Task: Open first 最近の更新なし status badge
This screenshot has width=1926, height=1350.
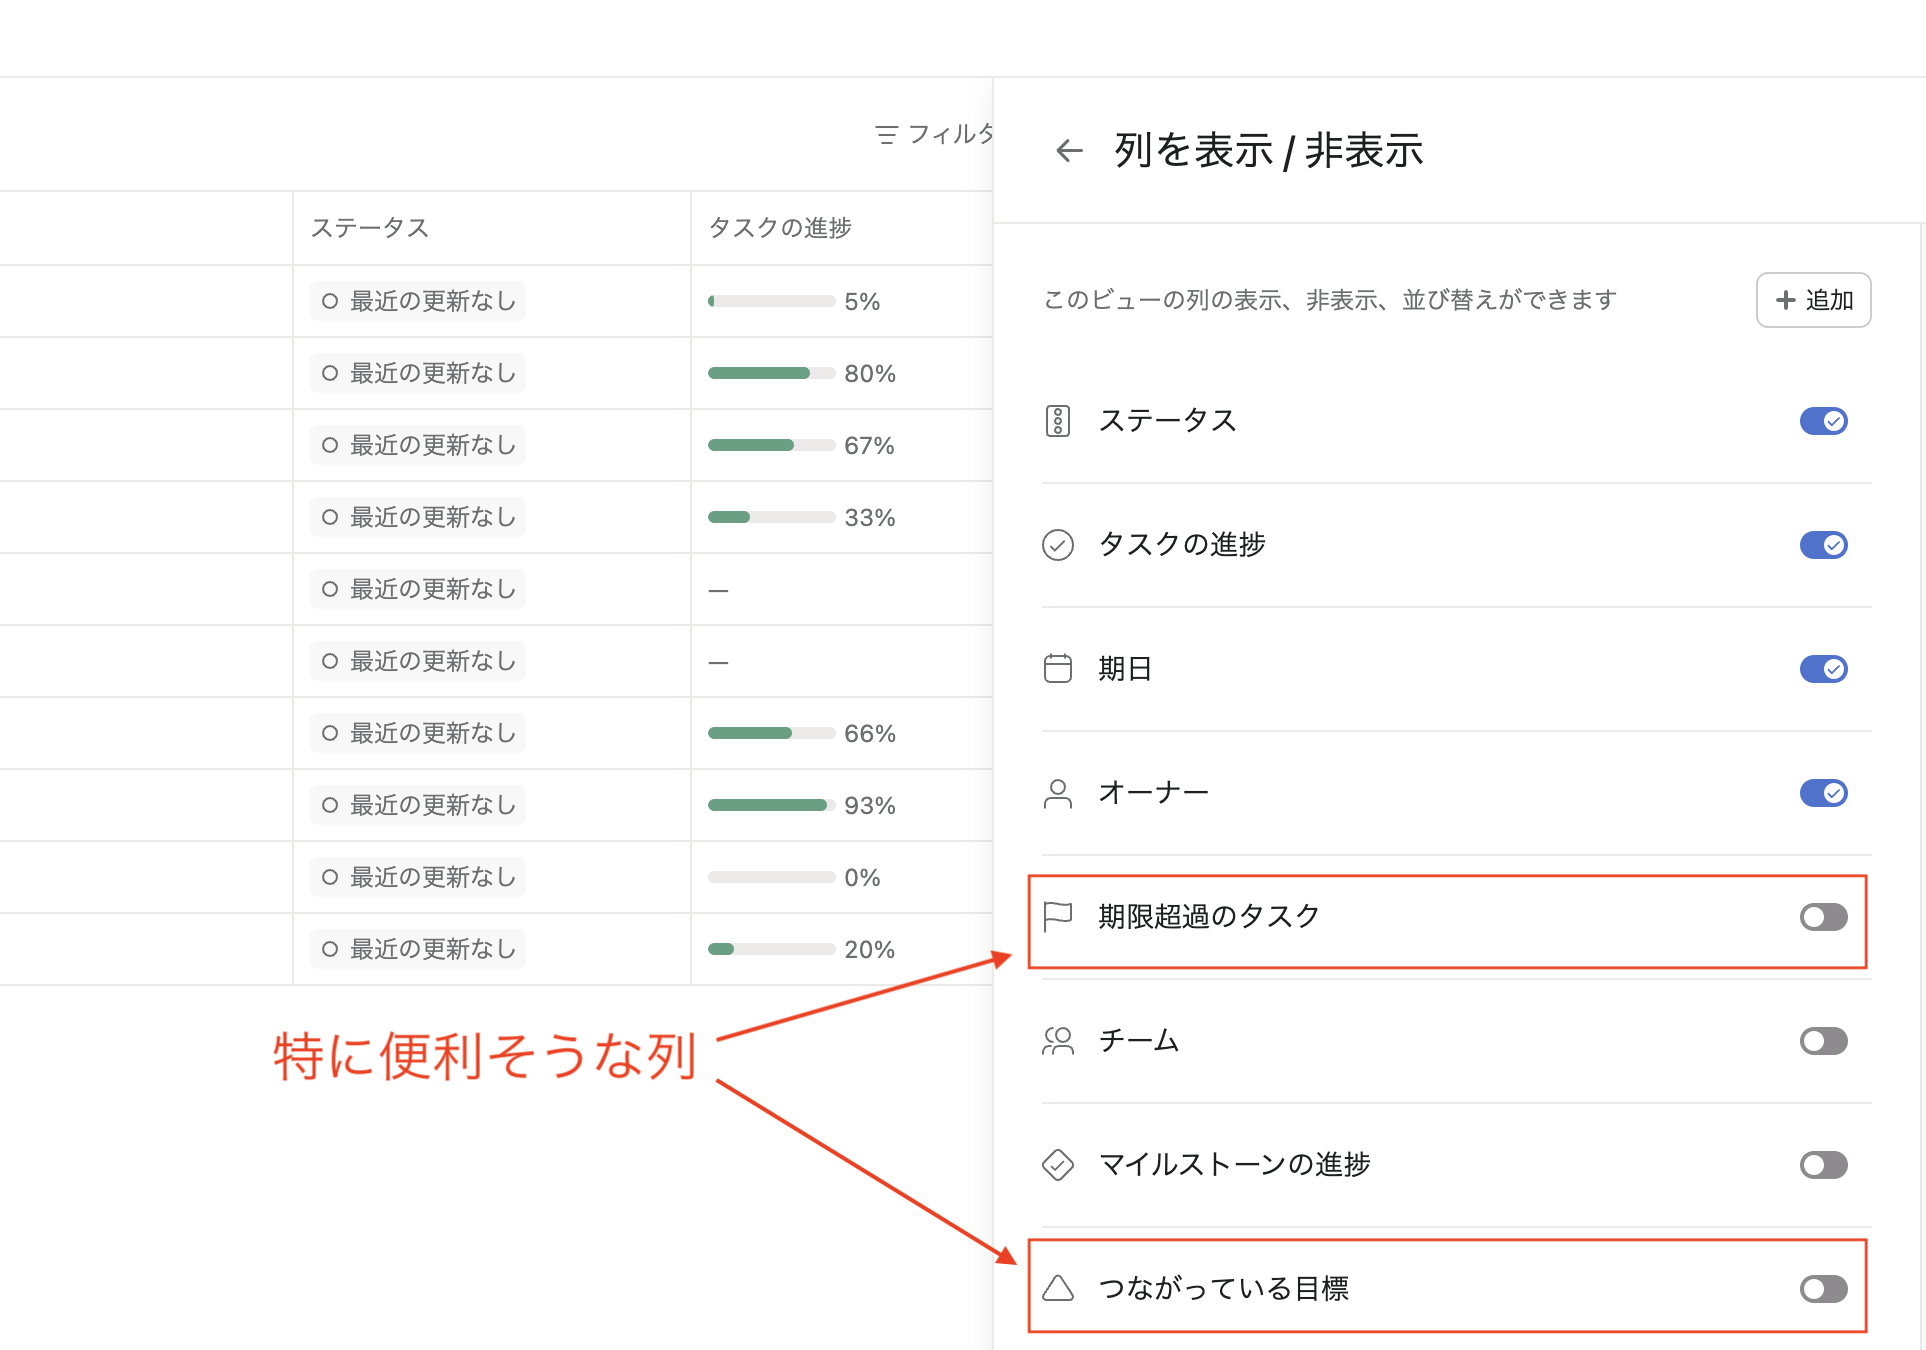Action: (418, 301)
